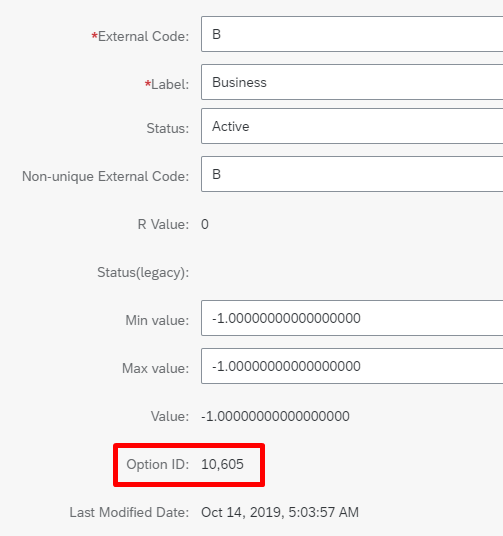Click the Status field caption
Image resolution: width=503 pixels, height=536 pixels.
pyautogui.click(x=168, y=129)
